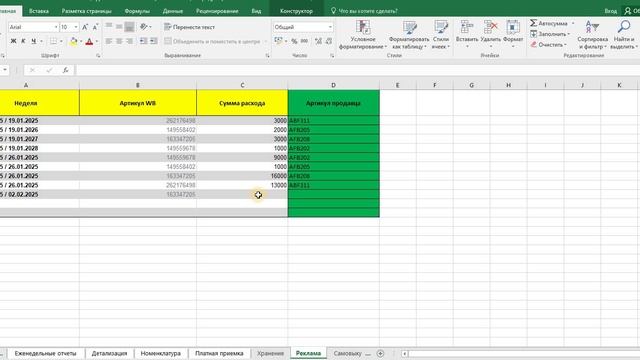Open font name Arial dropdown
The image size is (640, 360).
56,27
